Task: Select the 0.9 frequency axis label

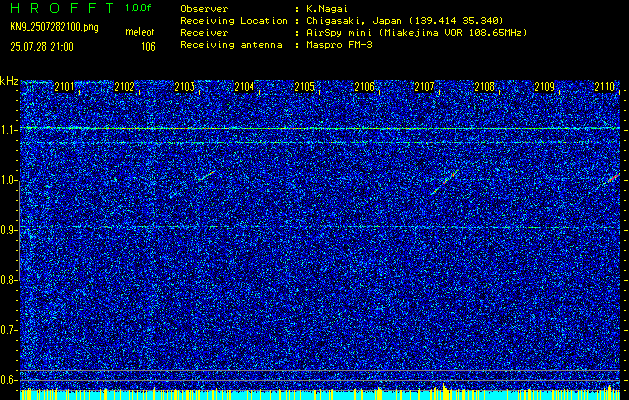Action: [7, 230]
